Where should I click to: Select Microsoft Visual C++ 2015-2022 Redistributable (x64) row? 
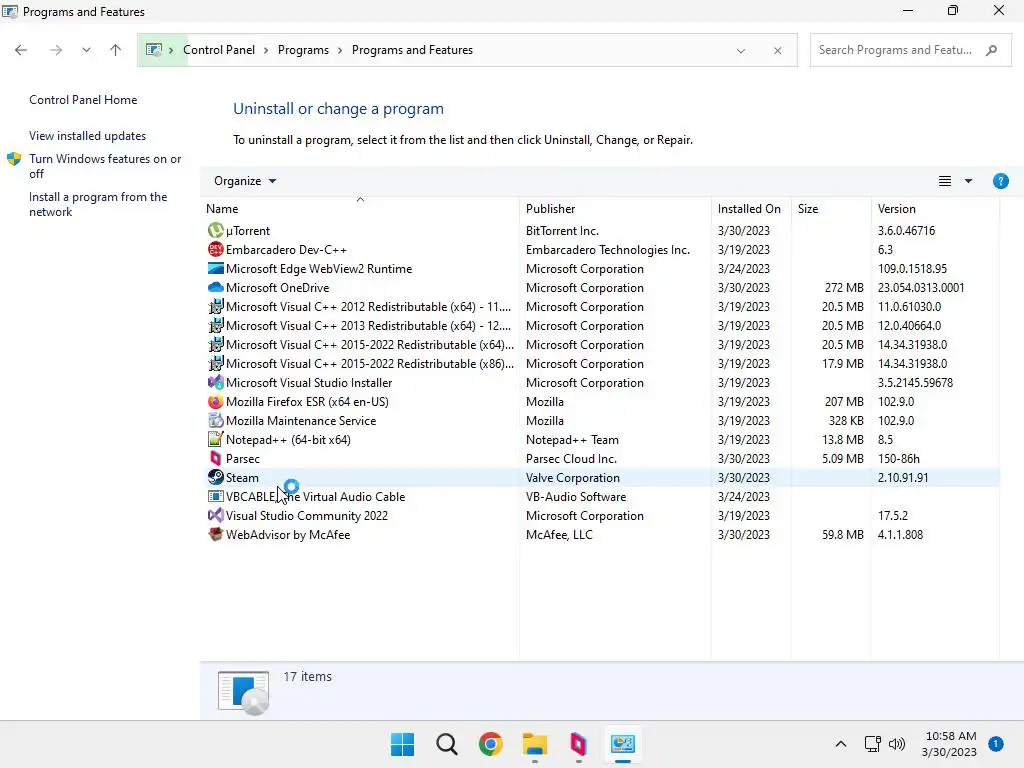[600, 345]
